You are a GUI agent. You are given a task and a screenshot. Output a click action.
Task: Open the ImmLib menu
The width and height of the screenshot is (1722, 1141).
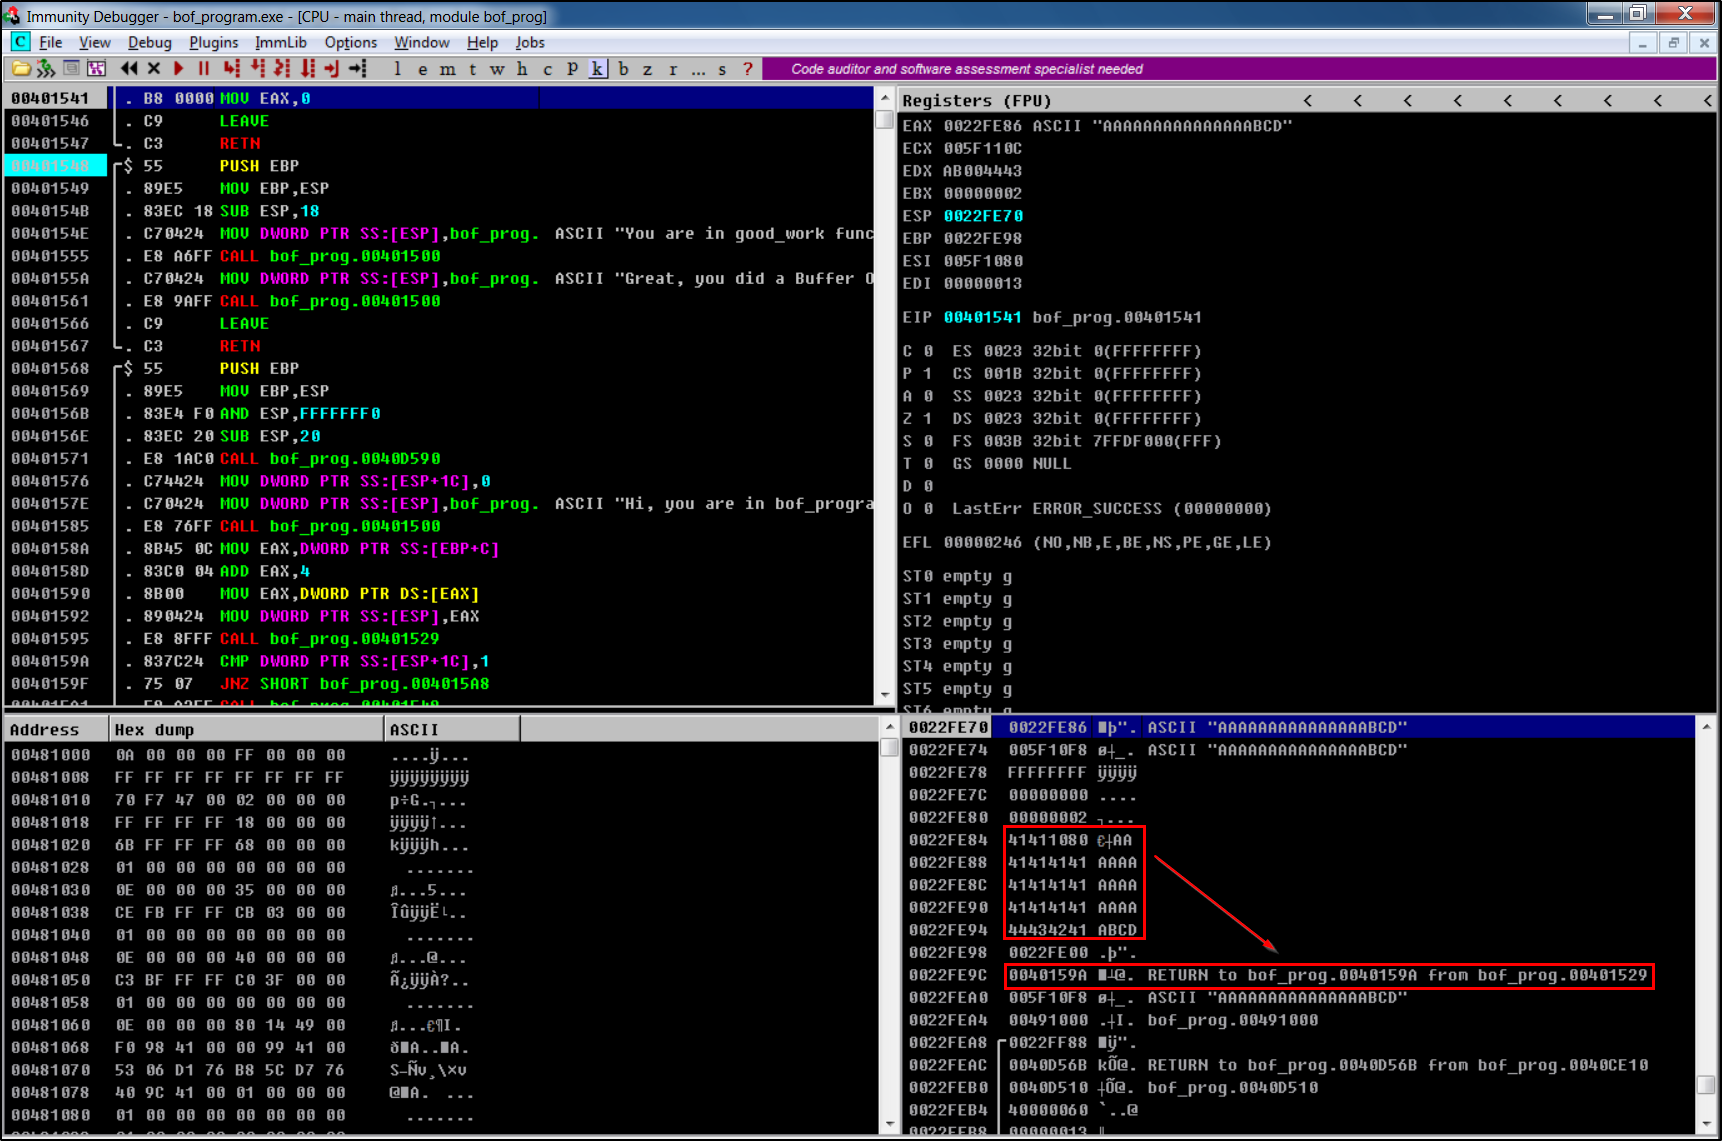[281, 42]
